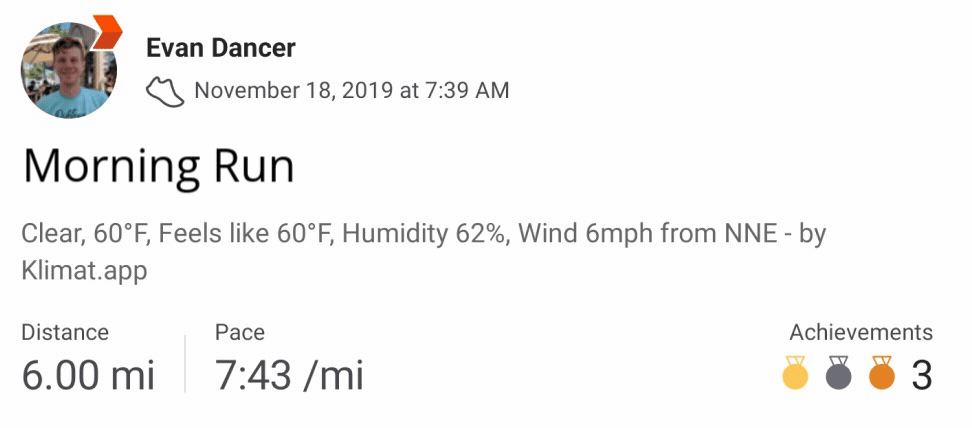Click the Achievements heading
This screenshot has width=972, height=428.
860,332
